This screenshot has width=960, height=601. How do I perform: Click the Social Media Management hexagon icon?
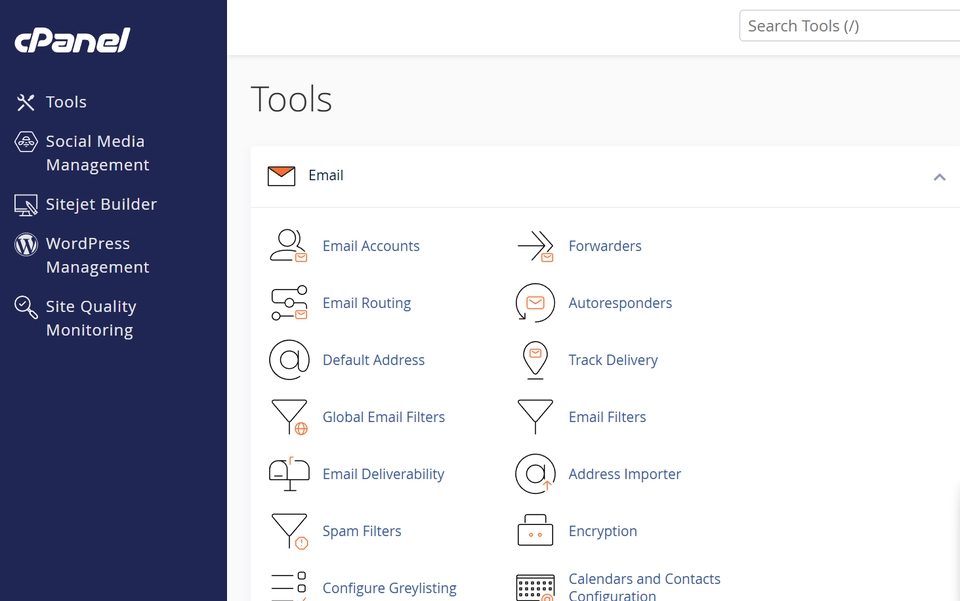(26, 142)
